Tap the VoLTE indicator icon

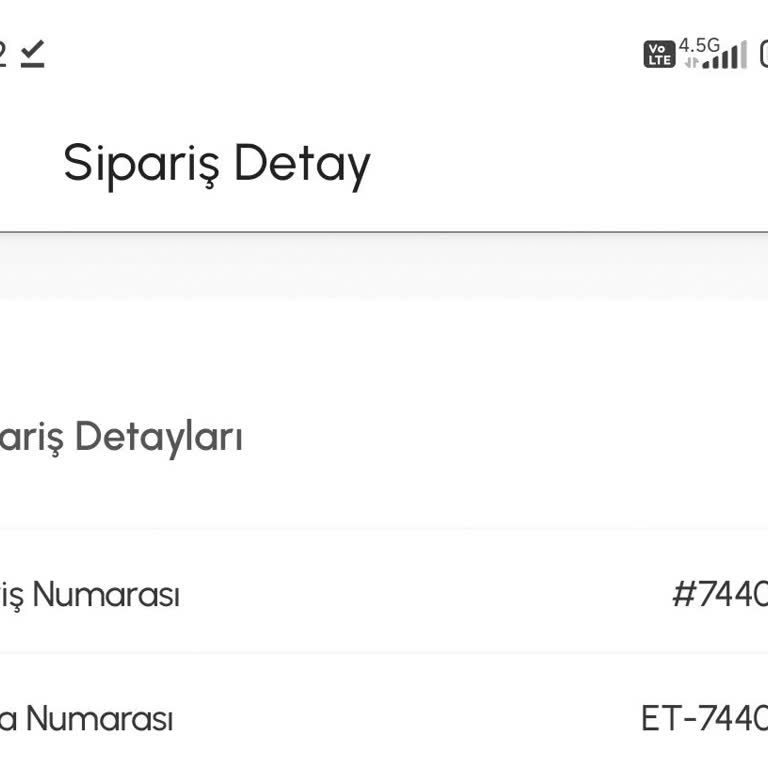tap(659, 54)
